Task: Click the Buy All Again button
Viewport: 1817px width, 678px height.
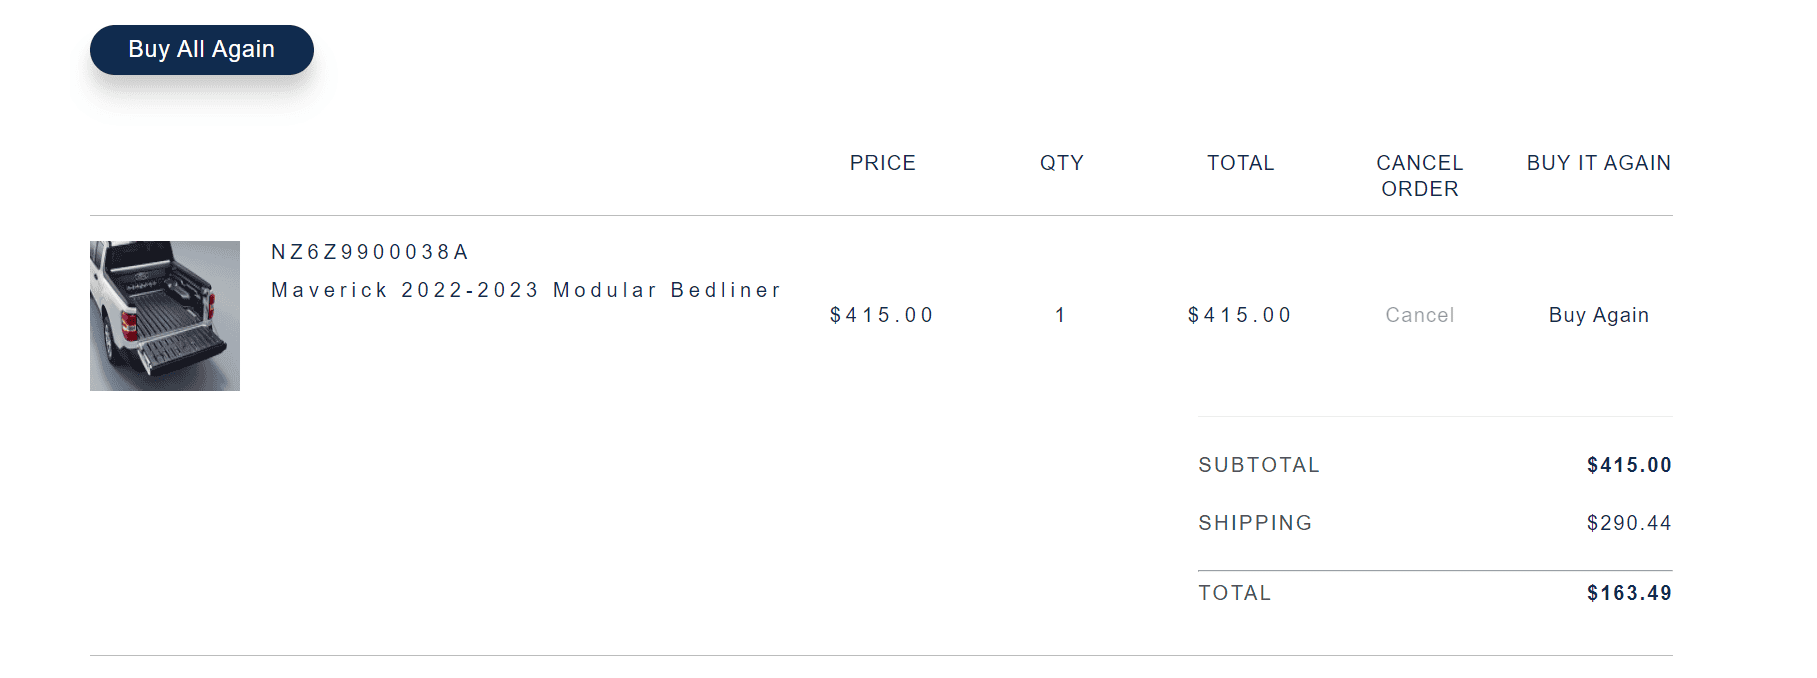Action: coord(201,50)
